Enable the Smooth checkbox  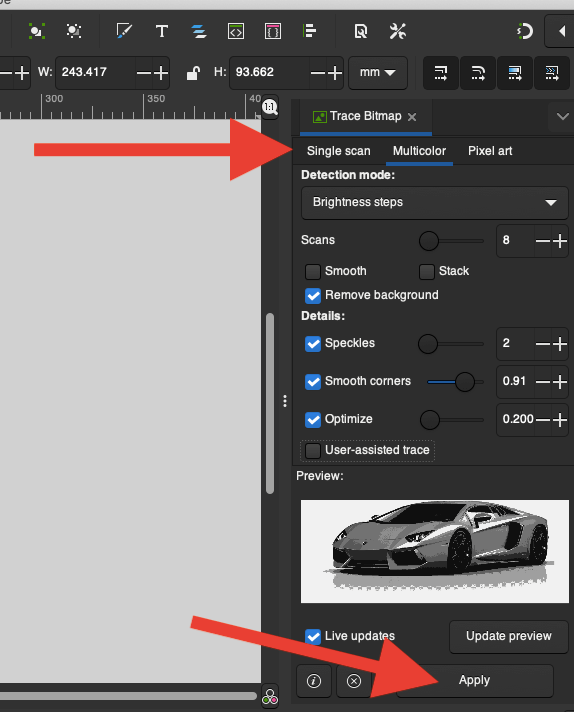313,272
